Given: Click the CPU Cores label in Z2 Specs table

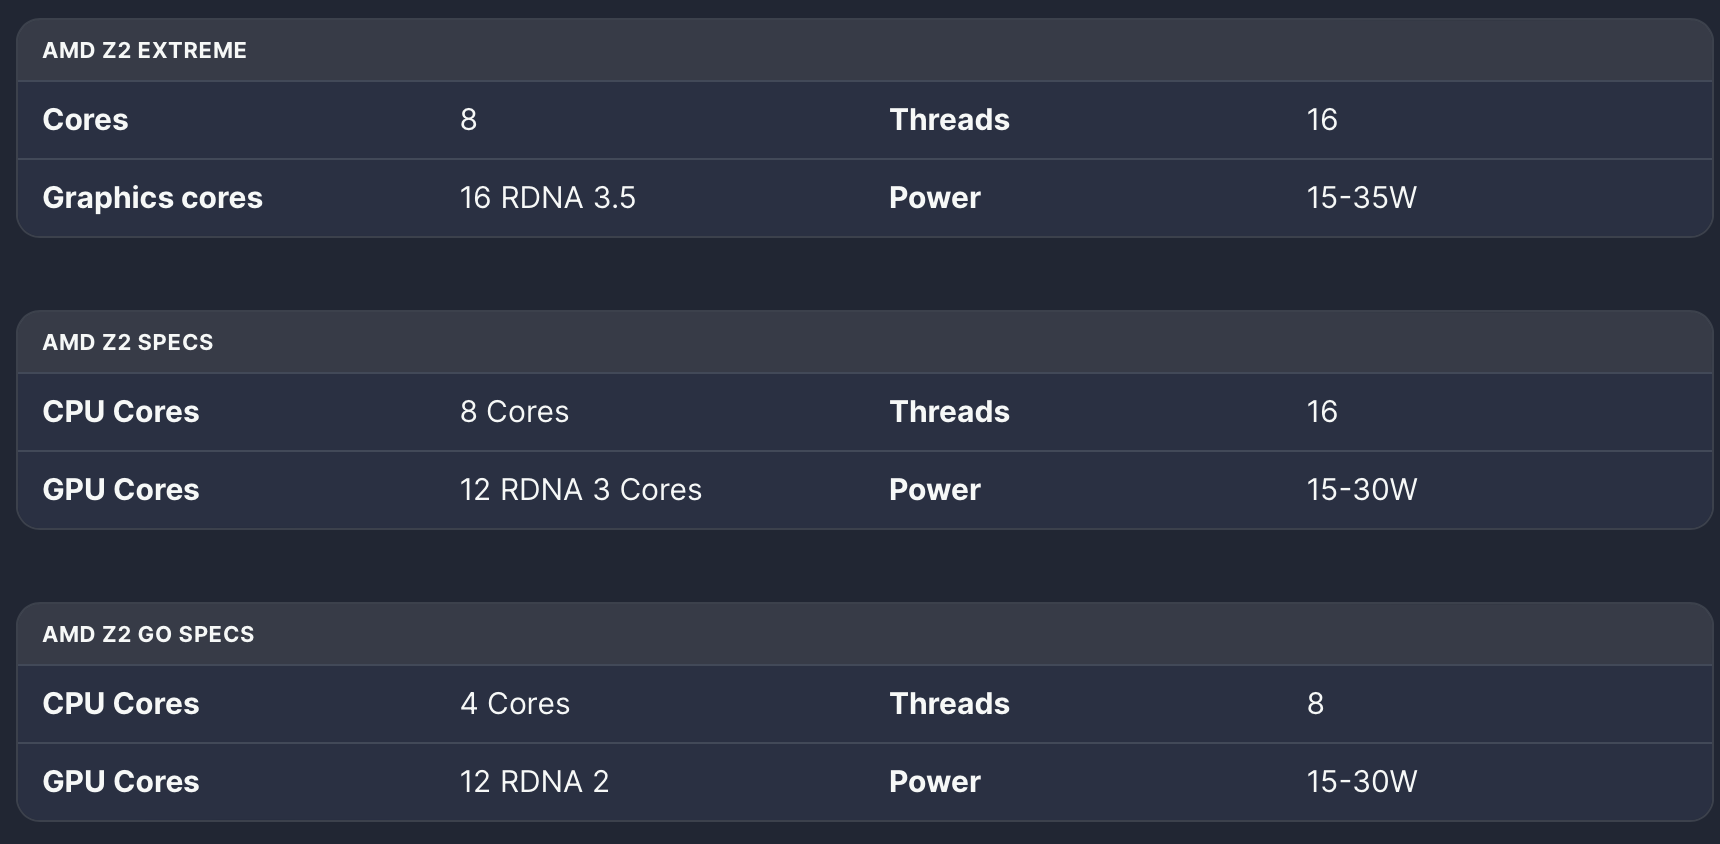Looking at the screenshot, I should click(120, 412).
